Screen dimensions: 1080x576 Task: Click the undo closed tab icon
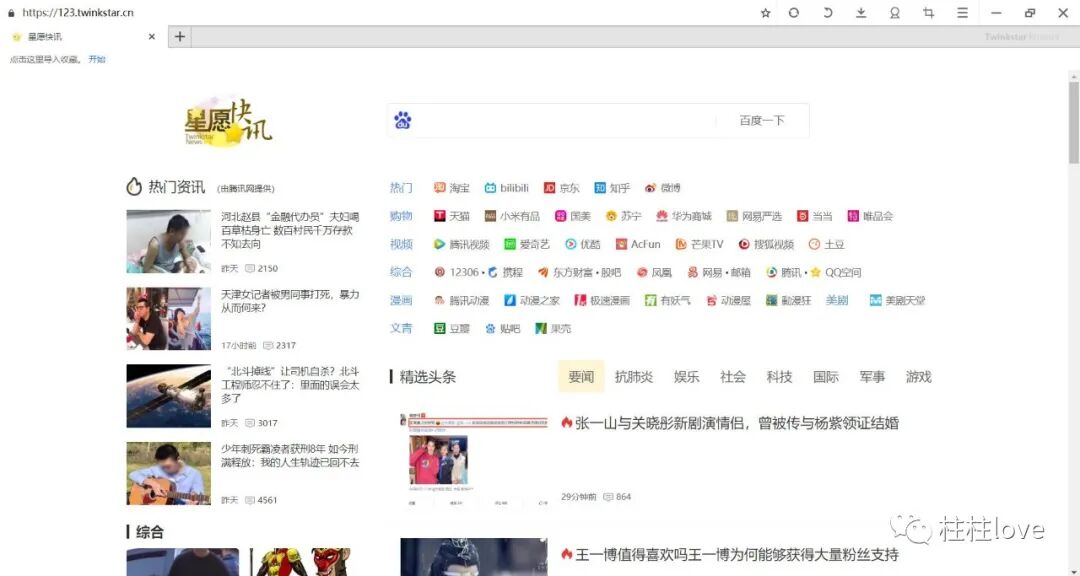(828, 13)
